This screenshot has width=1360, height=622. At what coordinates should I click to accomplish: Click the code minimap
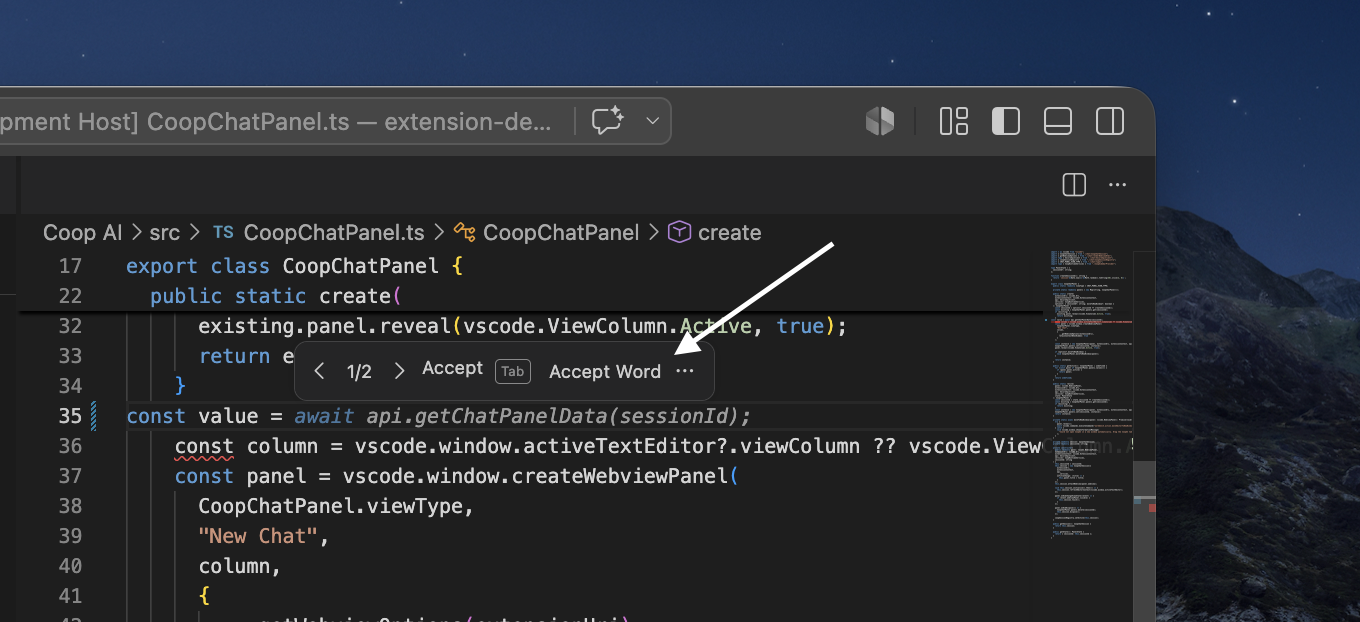point(1091,395)
